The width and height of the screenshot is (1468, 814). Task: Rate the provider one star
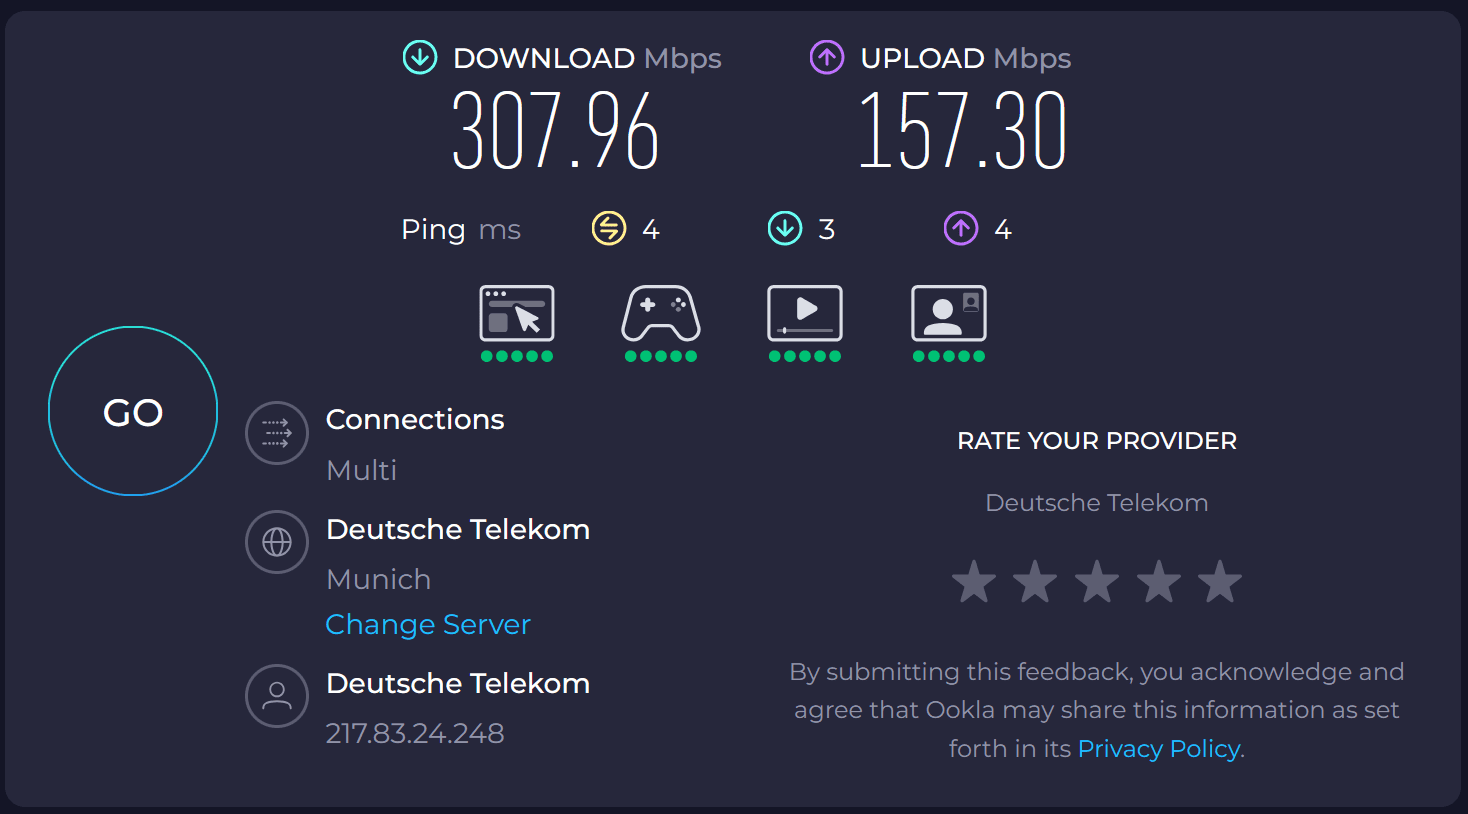[x=974, y=582]
